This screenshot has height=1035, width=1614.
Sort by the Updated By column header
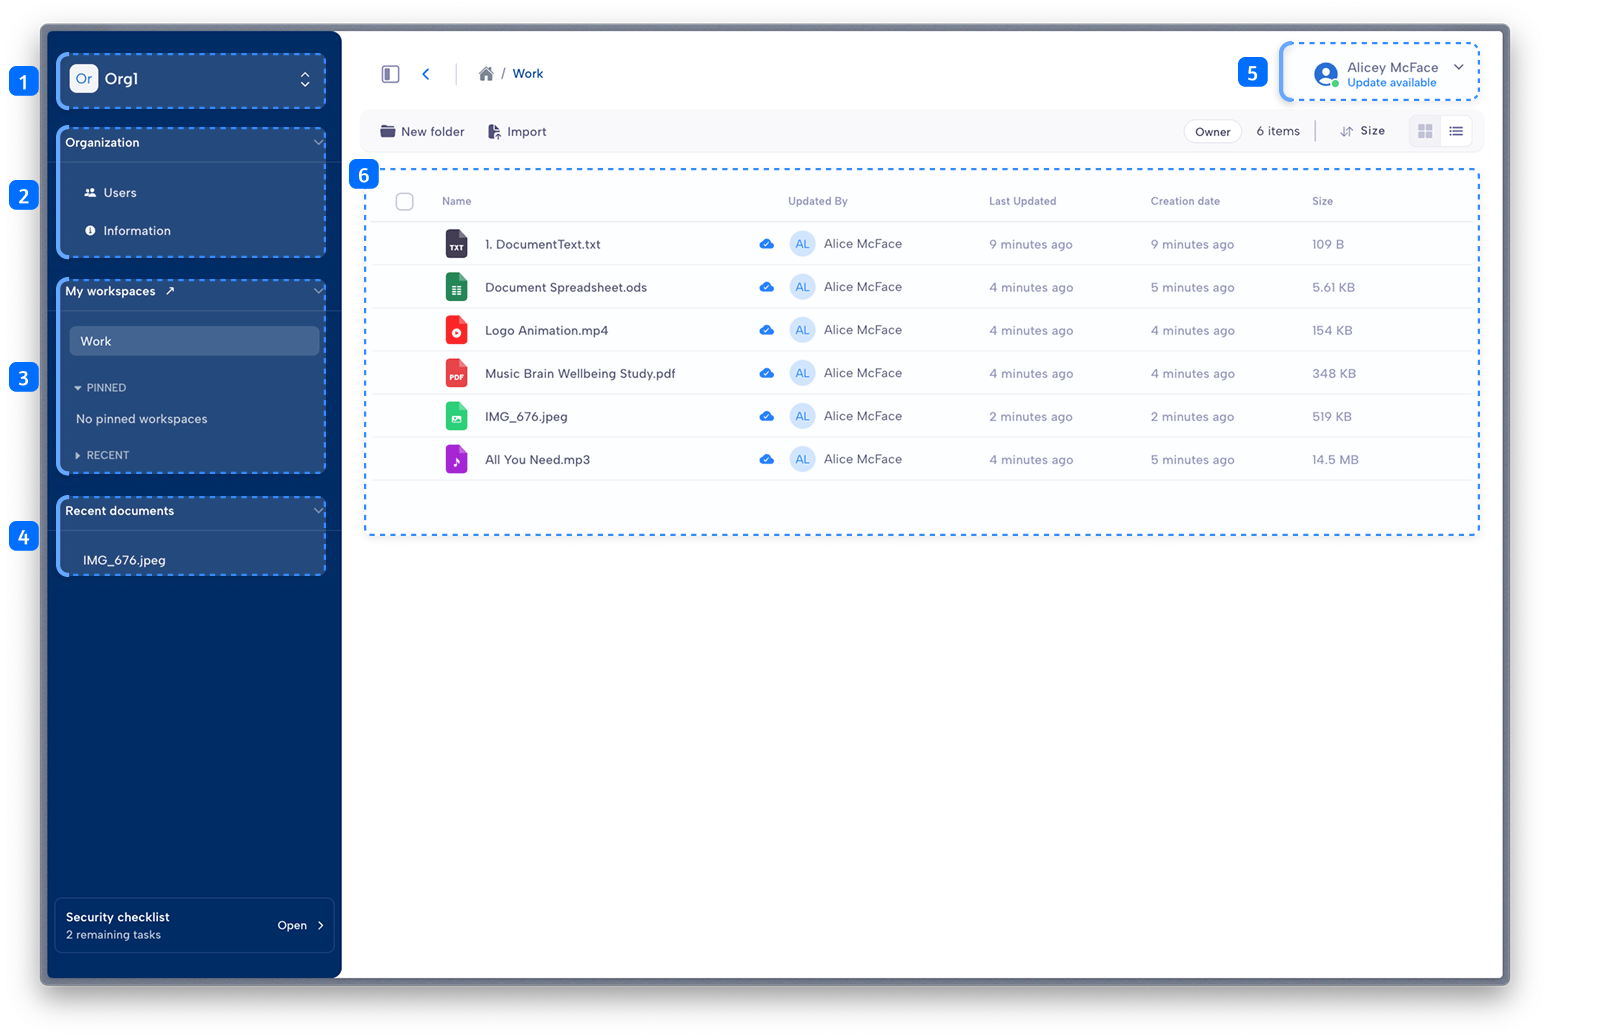817,202
